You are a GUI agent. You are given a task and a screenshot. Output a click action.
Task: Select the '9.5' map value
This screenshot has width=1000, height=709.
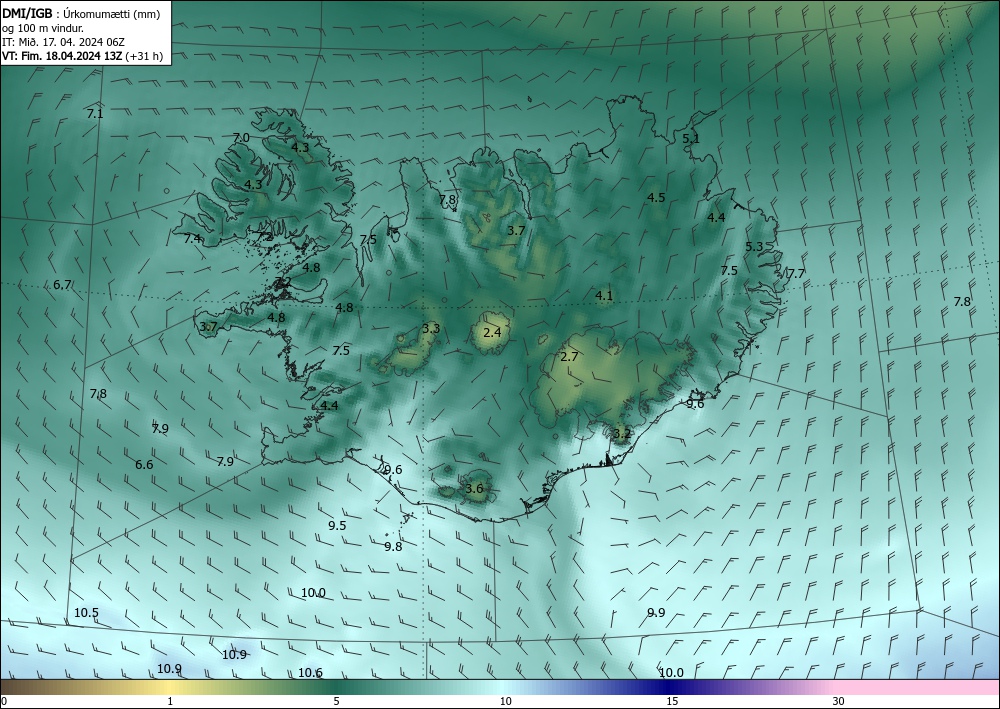(x=337, y=526)
